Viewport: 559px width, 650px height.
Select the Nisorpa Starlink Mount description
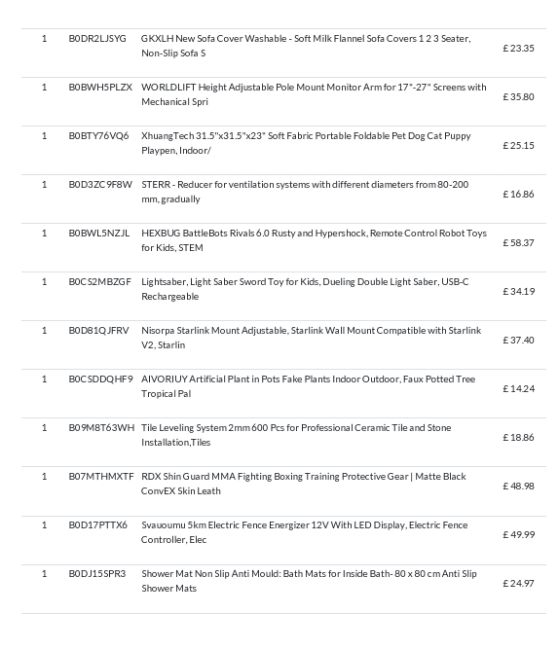(x=311, y=337)
